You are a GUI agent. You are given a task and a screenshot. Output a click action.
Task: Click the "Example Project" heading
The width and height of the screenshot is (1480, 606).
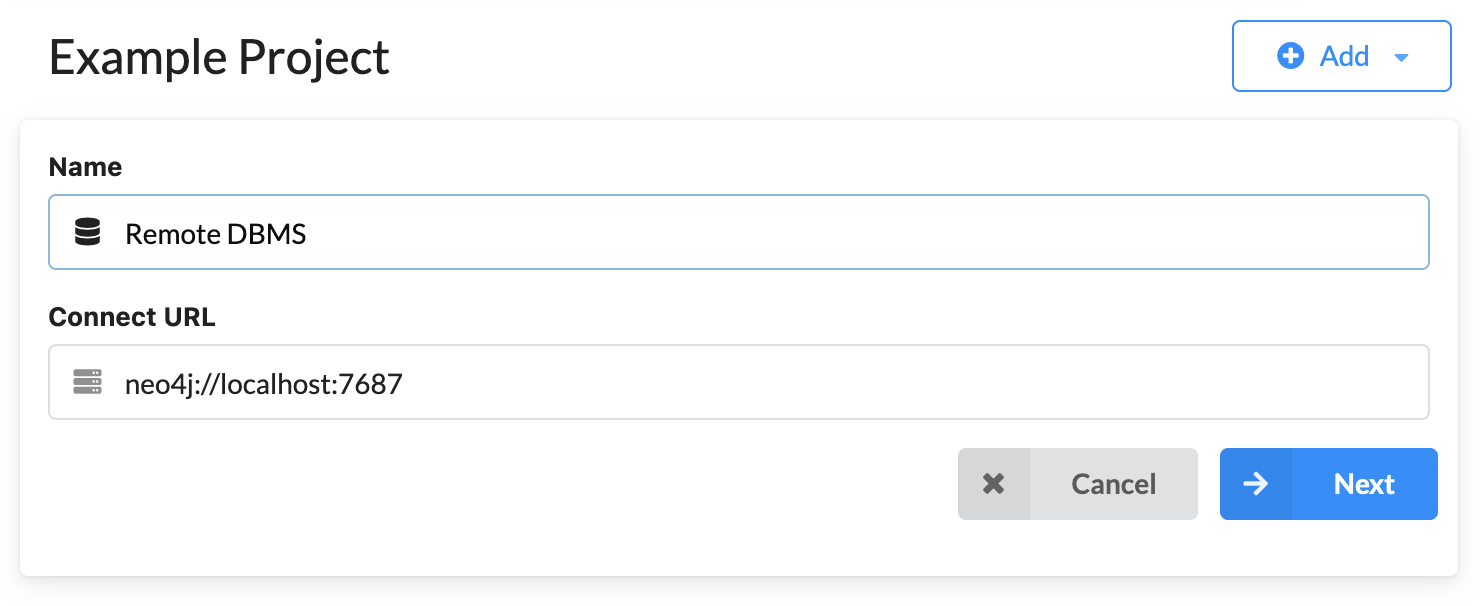click(219, 58)
